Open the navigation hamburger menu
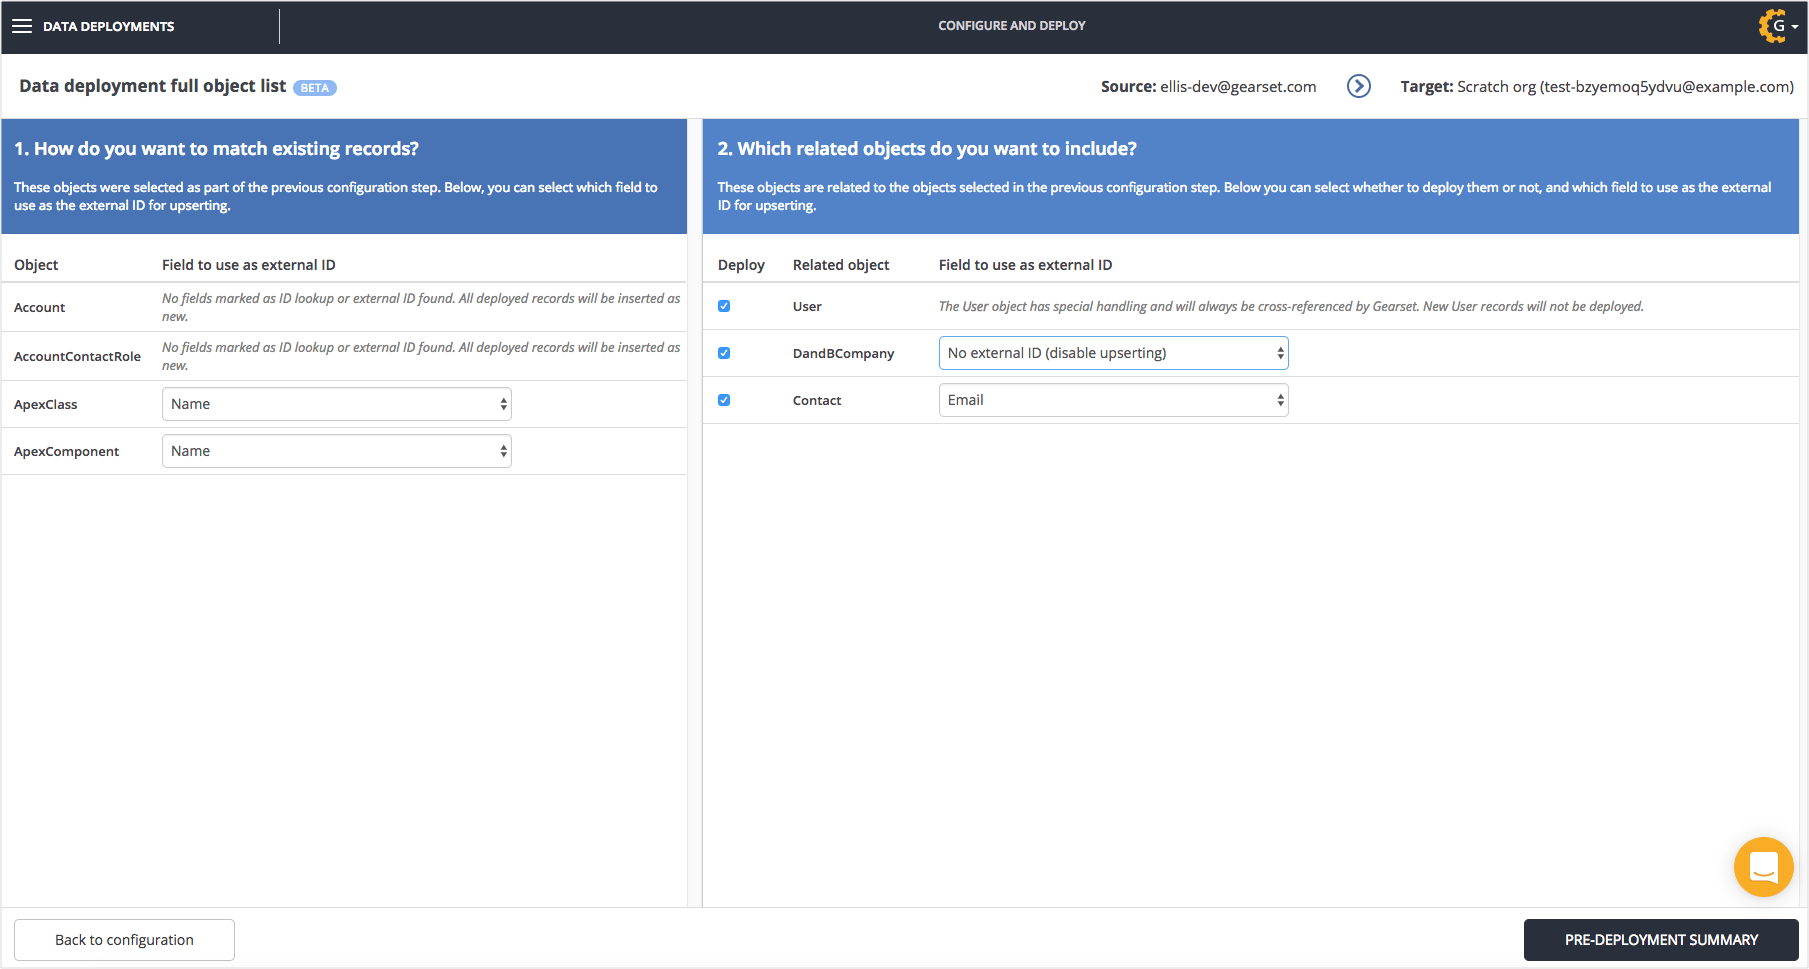The width and height of the screenshot is (1809, 969). 22,26
